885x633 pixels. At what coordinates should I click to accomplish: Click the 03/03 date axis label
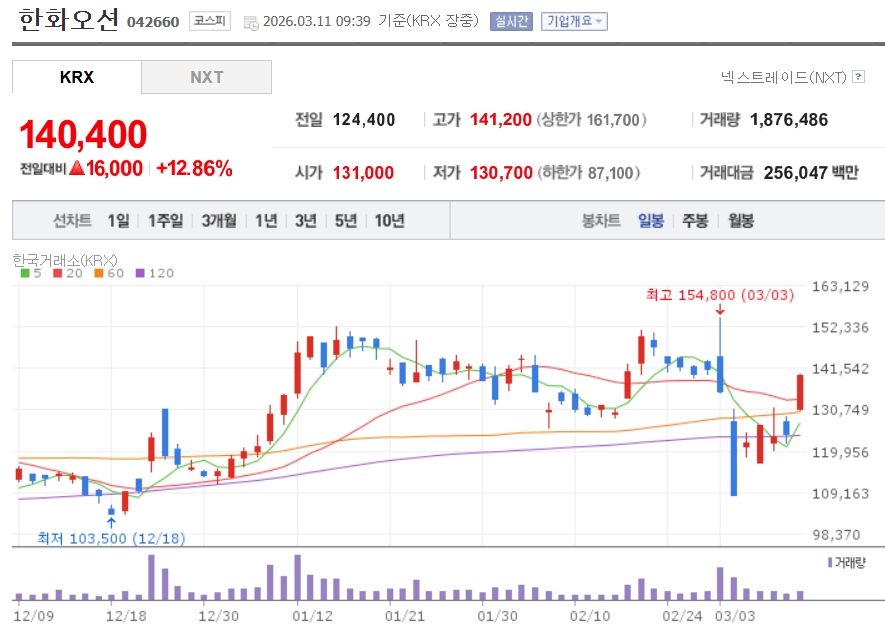735,616
